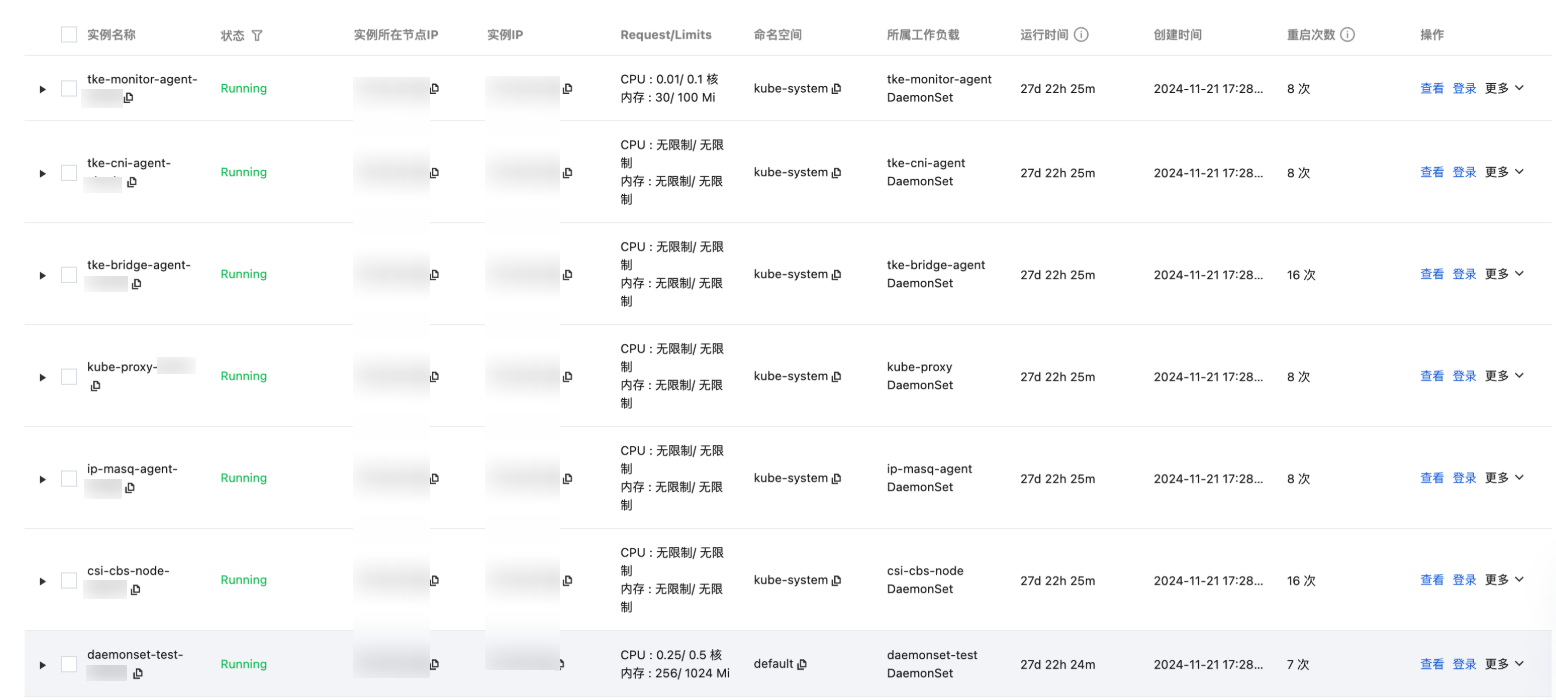Expand the csi-cbs-node row details
The image size is (1556, 700).
(42, 581)
